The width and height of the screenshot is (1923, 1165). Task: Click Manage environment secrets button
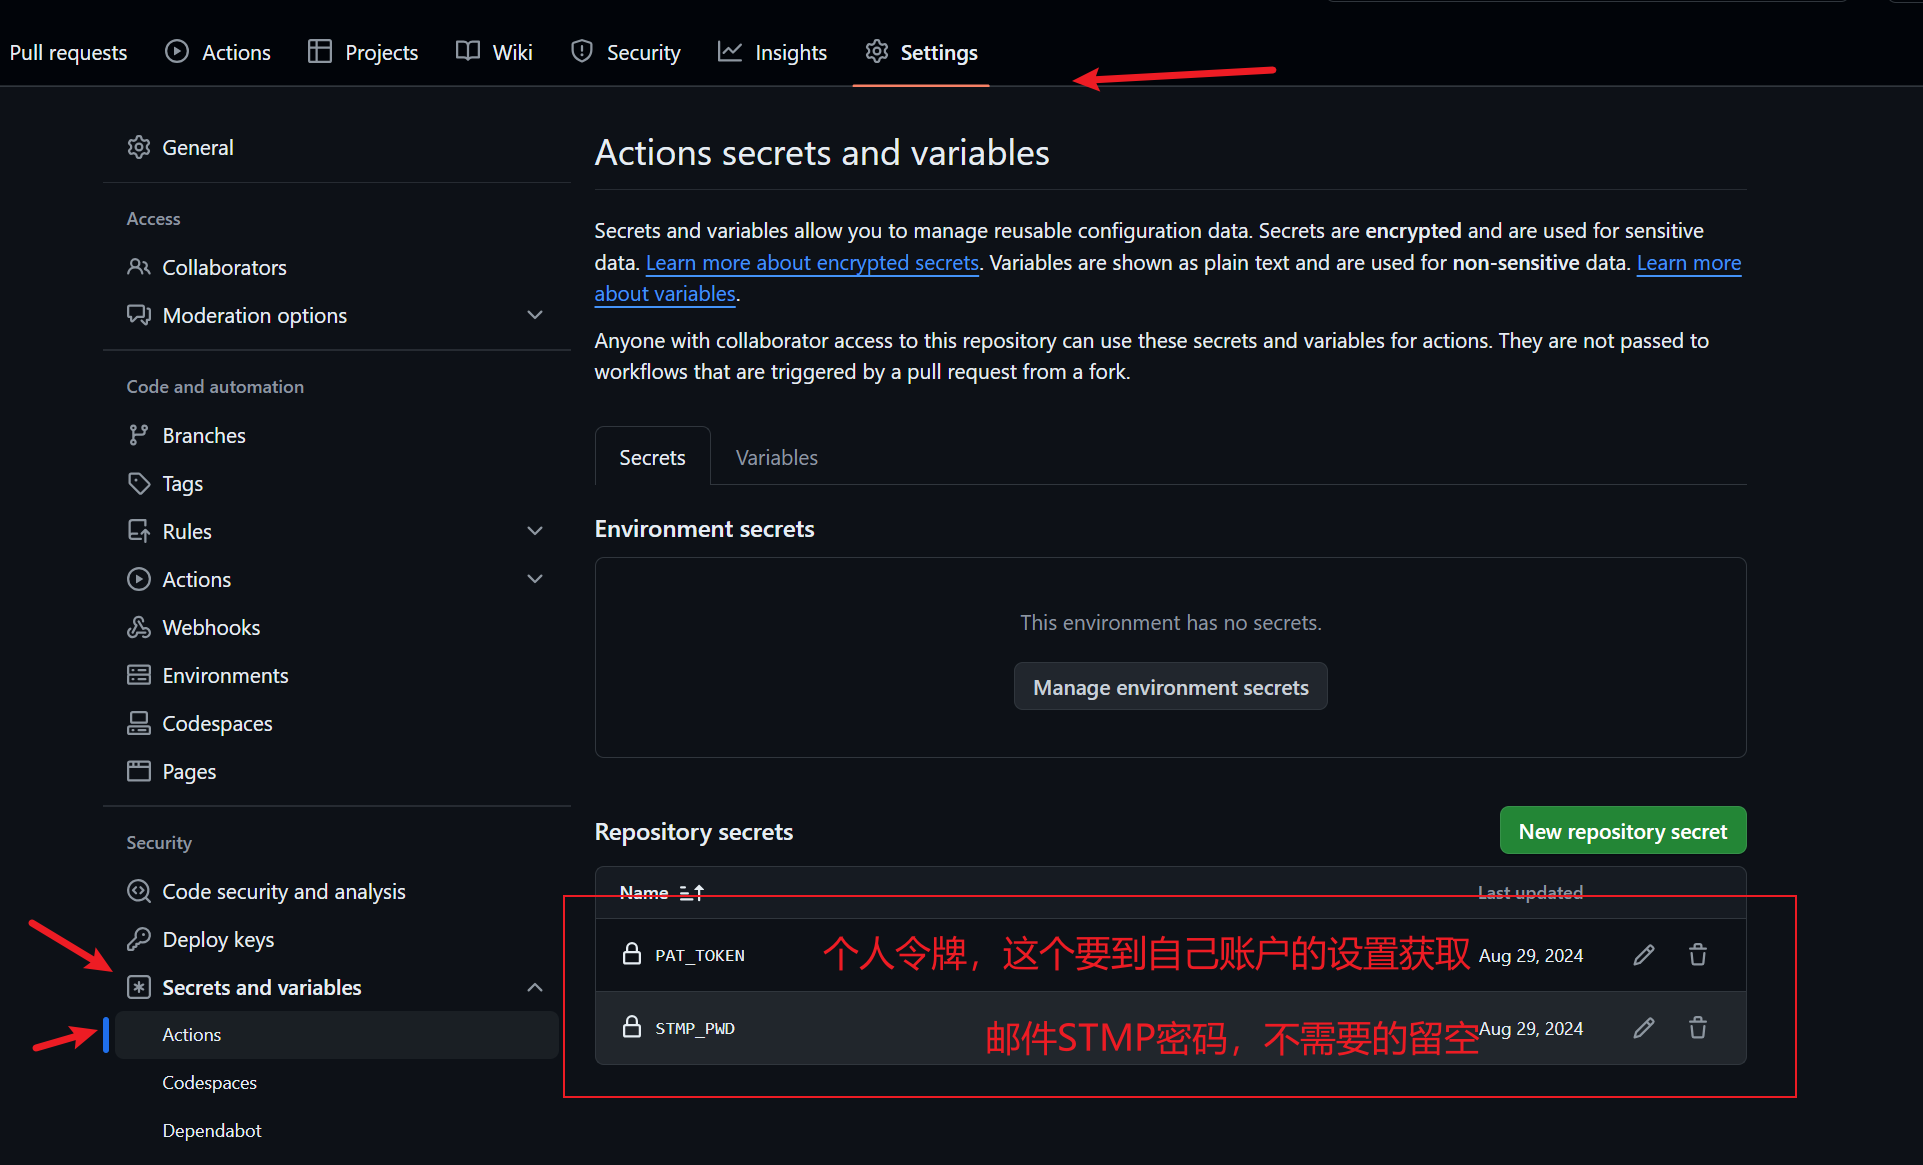coord(1170,687)
